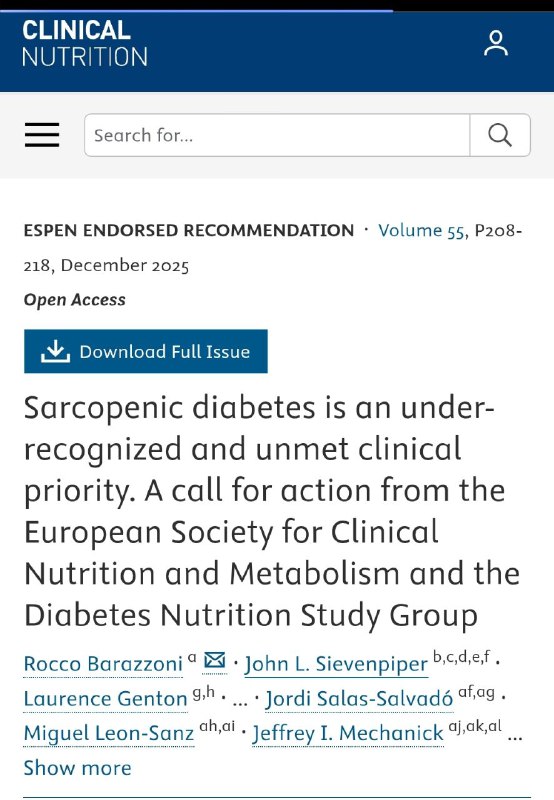The image size is (554, 800).
Task: Open the hamburger navigation menu
Action: tap(42, 135)
